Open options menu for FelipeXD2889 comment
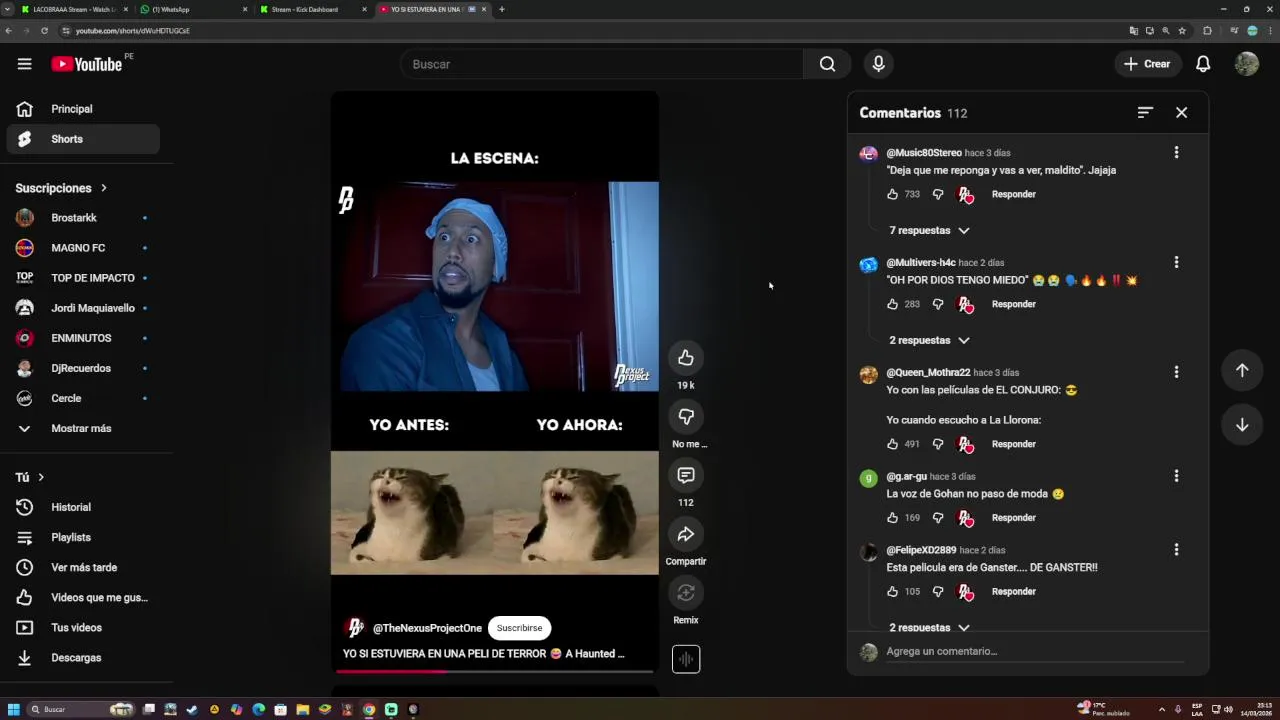Screen dimensions: 1280x720 pos(1176,550)
